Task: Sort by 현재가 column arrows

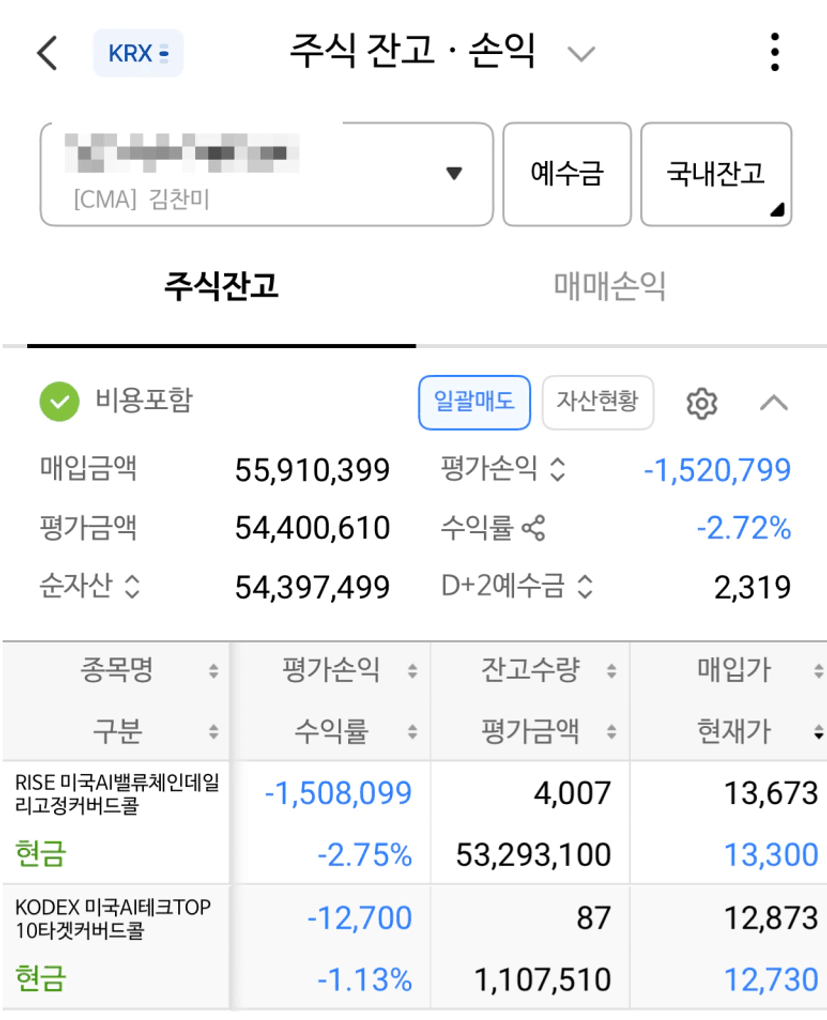Action: tap(819, 733)
